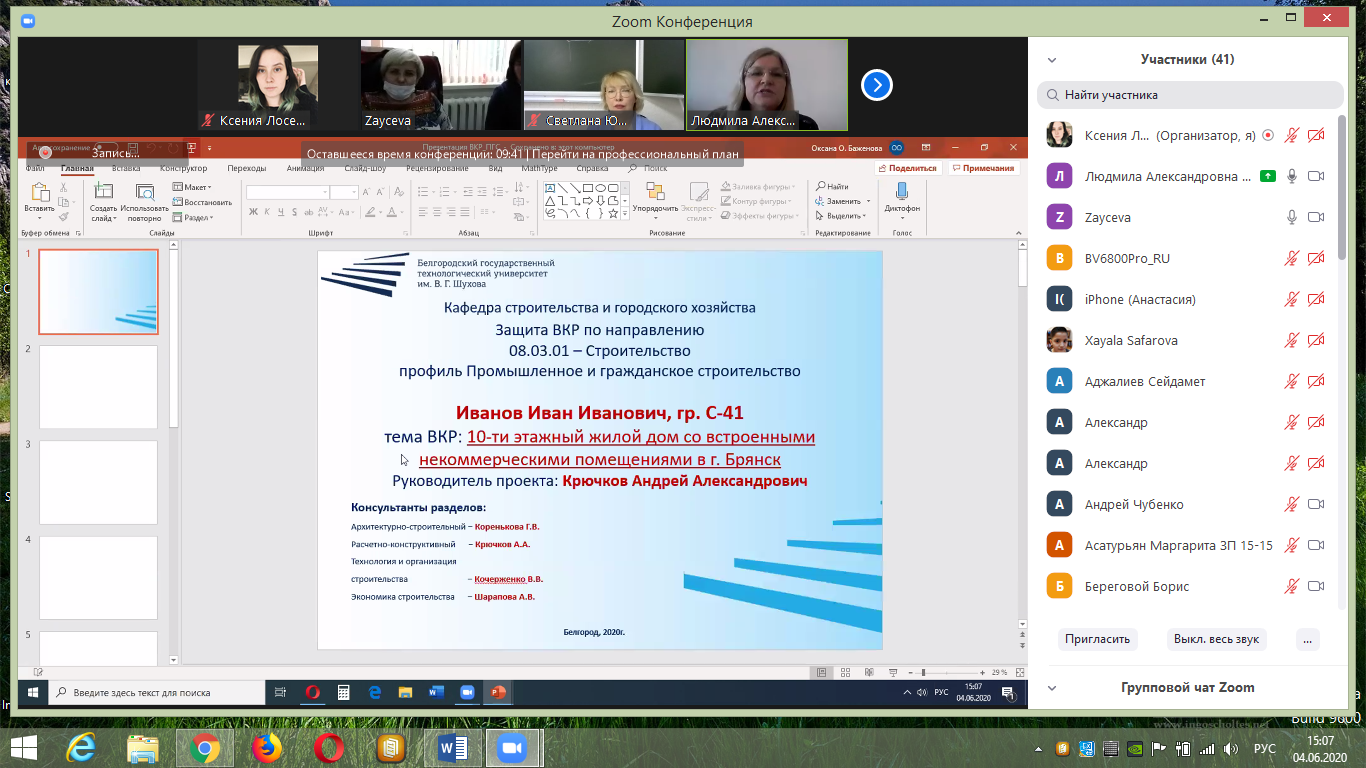Image resolution: width=1366 pixels, height=768 pixels.
Task: Click muted microphone icon for BV6800Pro_RU
Action: pos(1292,258)
